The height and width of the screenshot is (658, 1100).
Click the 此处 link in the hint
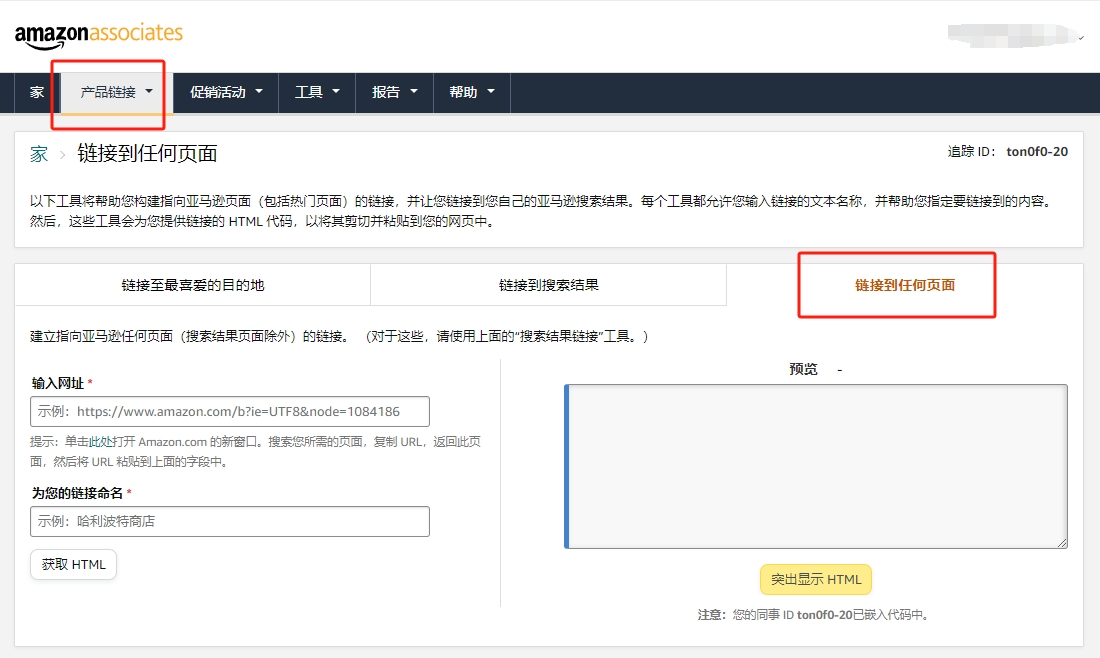[x=101, y=442]
